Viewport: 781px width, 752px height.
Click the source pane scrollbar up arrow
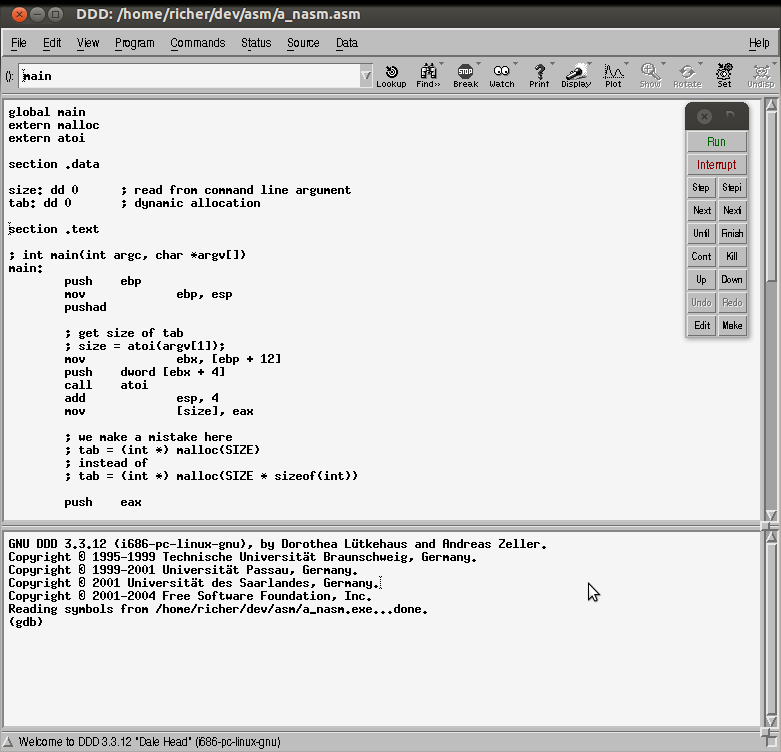tap(771, 105)
